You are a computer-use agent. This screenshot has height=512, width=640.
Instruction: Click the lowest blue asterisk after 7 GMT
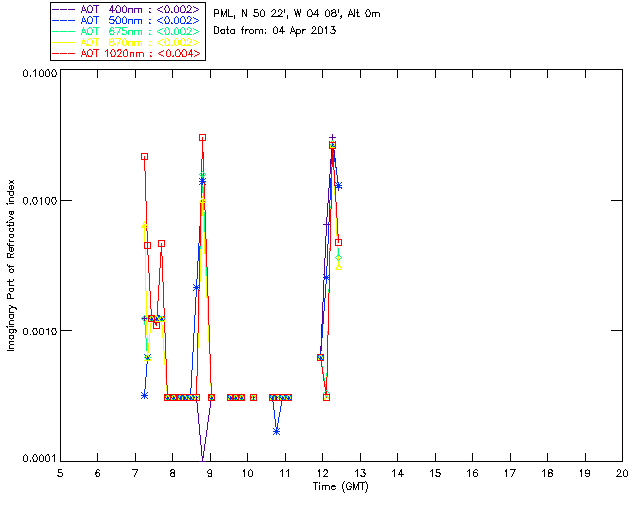click(144, 395)
